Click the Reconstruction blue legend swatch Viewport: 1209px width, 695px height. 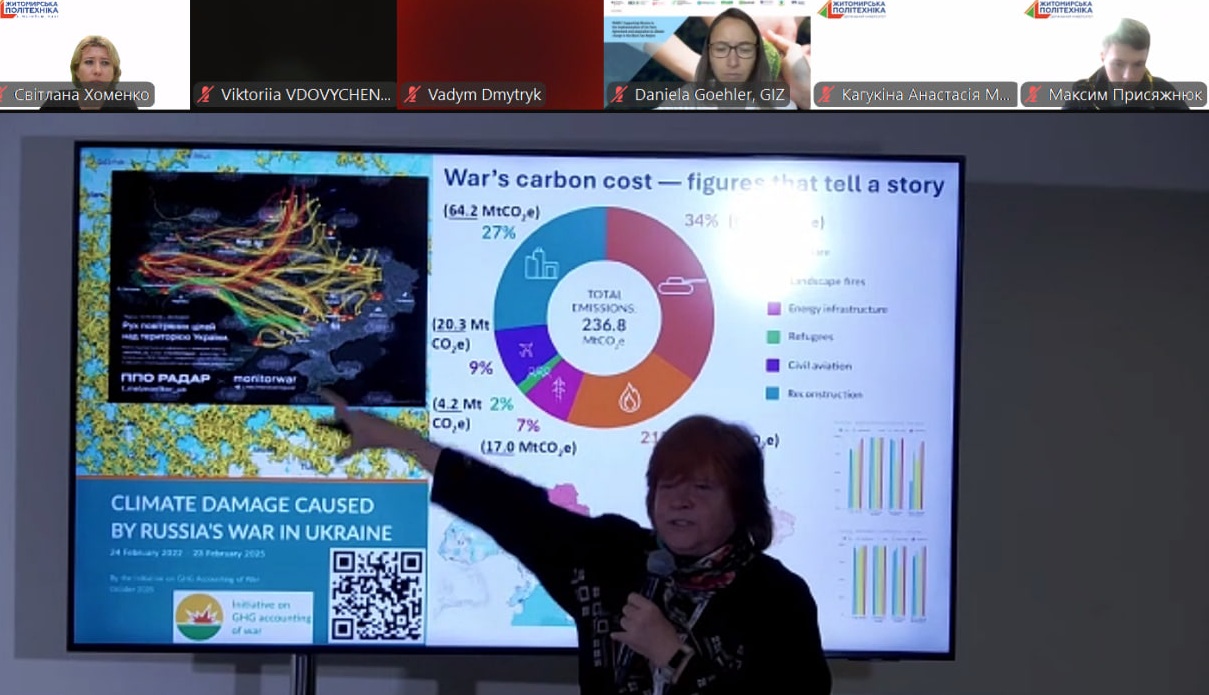point(773,394)
